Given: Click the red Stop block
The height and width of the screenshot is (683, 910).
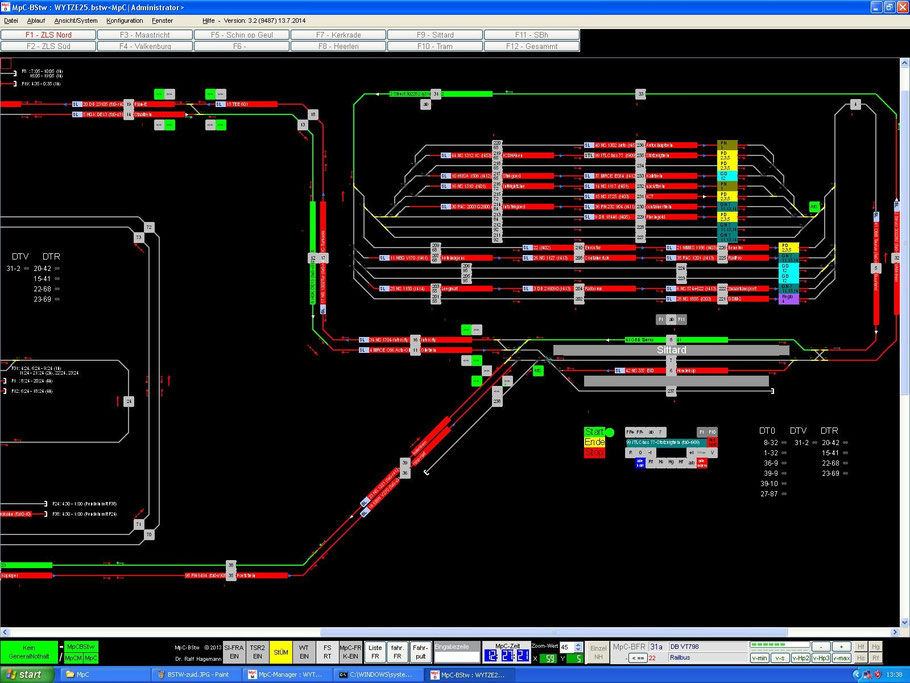Looking at the screenshot, I should coord(594,453).
